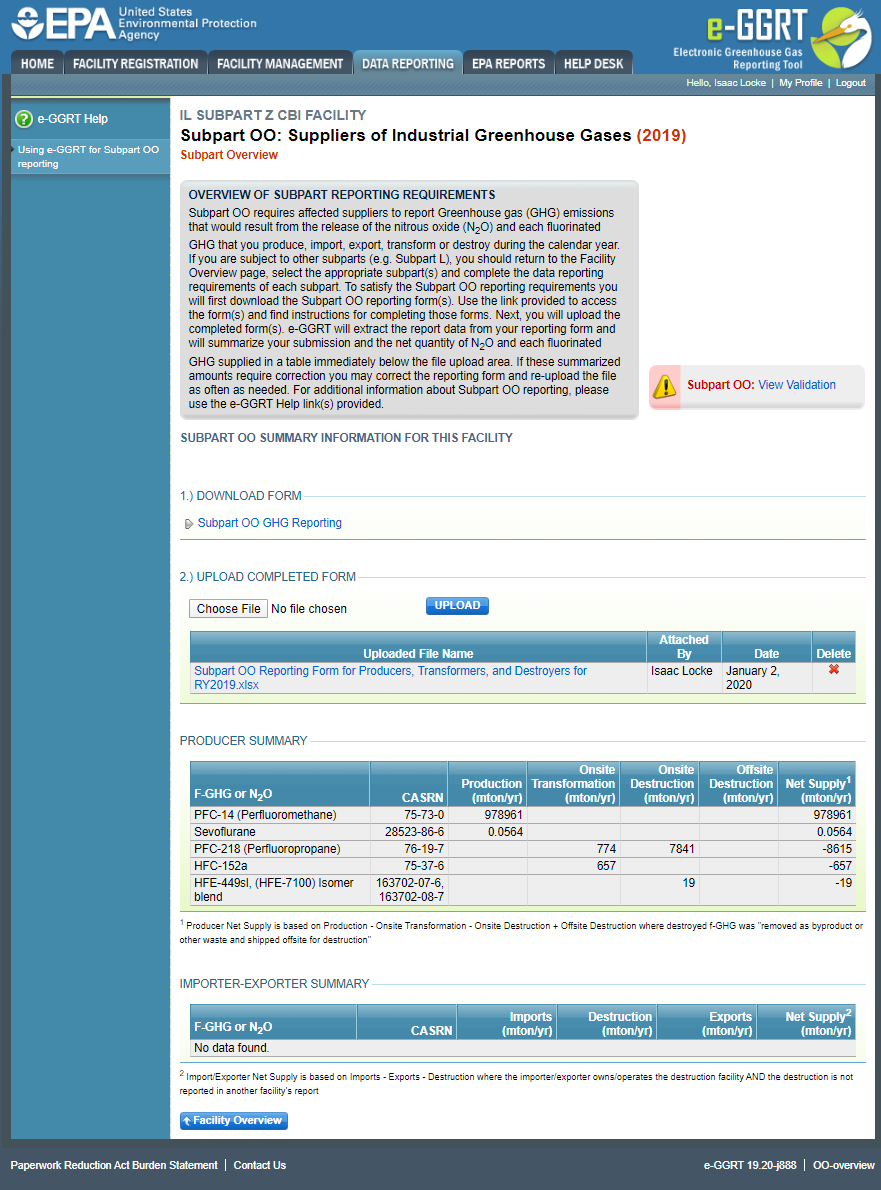Click the PFC-218 (Perfluoropropane) row name
Viewport: 881px width, 1190px height.
click(267, 848)
